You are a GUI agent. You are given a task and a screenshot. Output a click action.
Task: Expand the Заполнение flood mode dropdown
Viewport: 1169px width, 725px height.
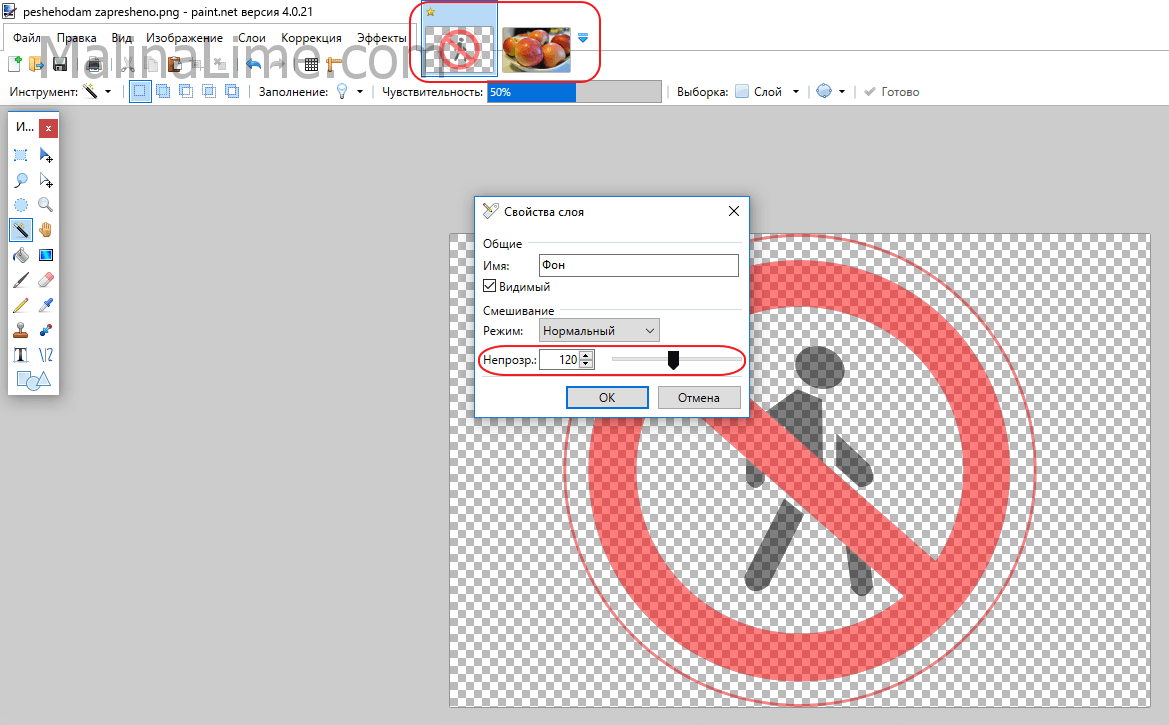coord(346,91)
